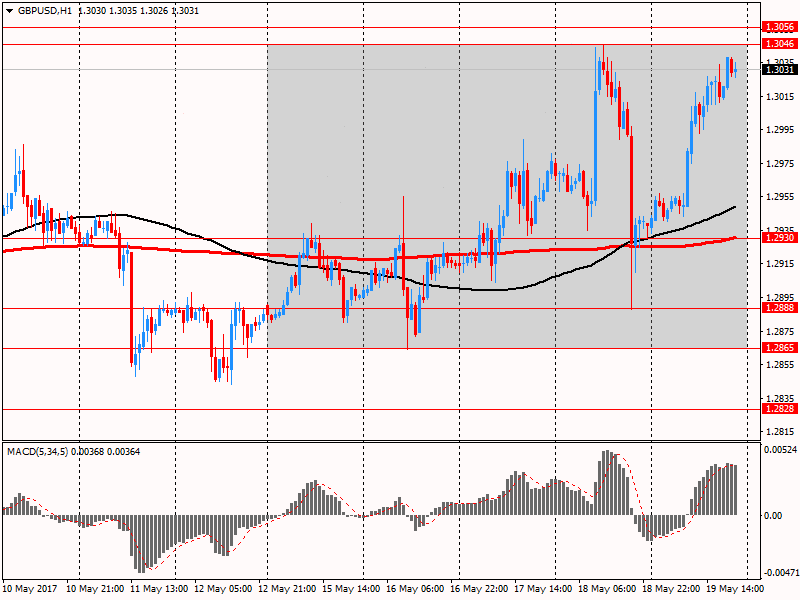Click the 15 May 14:00 time label
The width and height of the screenshot is (800, 600).
pos(351,589)
